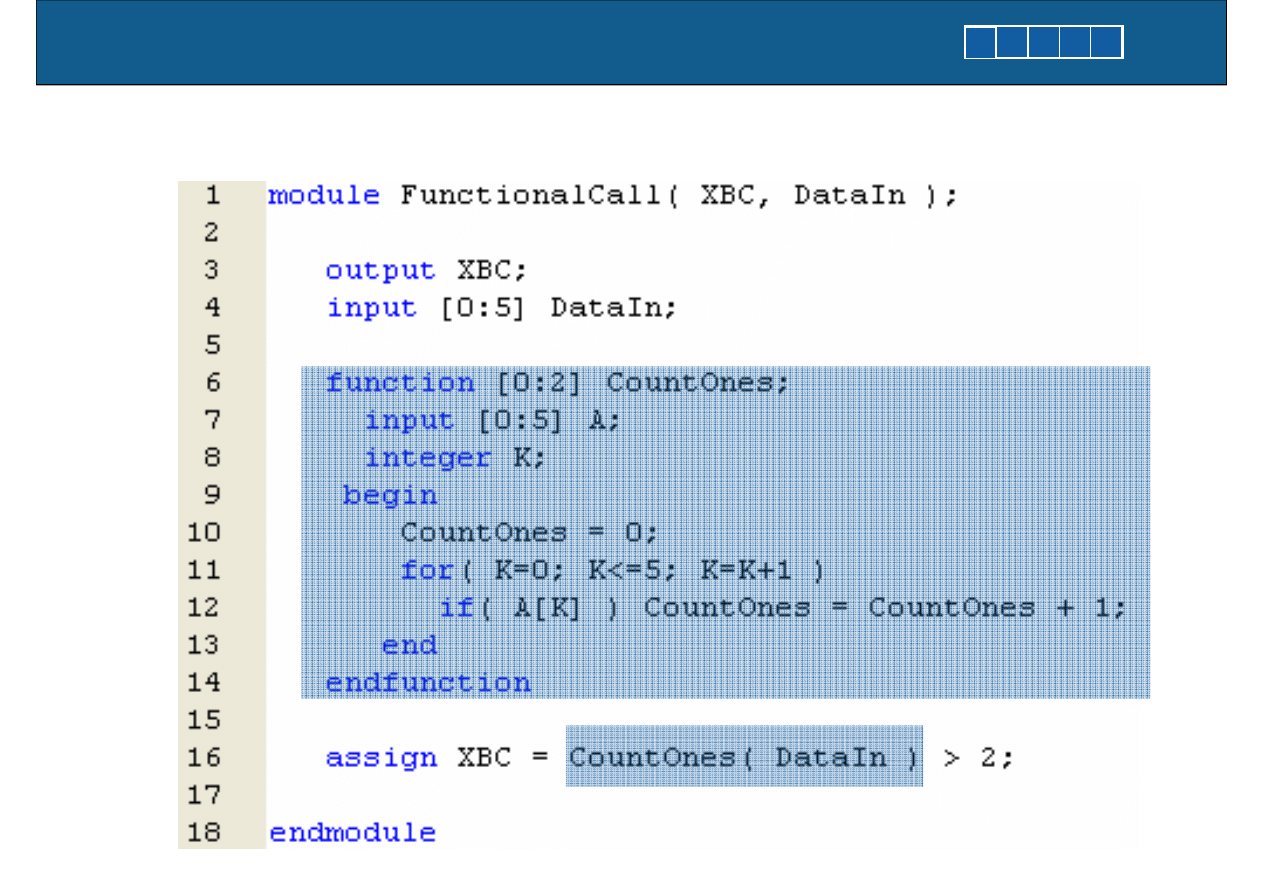The image size is (1263, 893).
Task: Select line number 16 in the gutter
Action: coord(205,757)
